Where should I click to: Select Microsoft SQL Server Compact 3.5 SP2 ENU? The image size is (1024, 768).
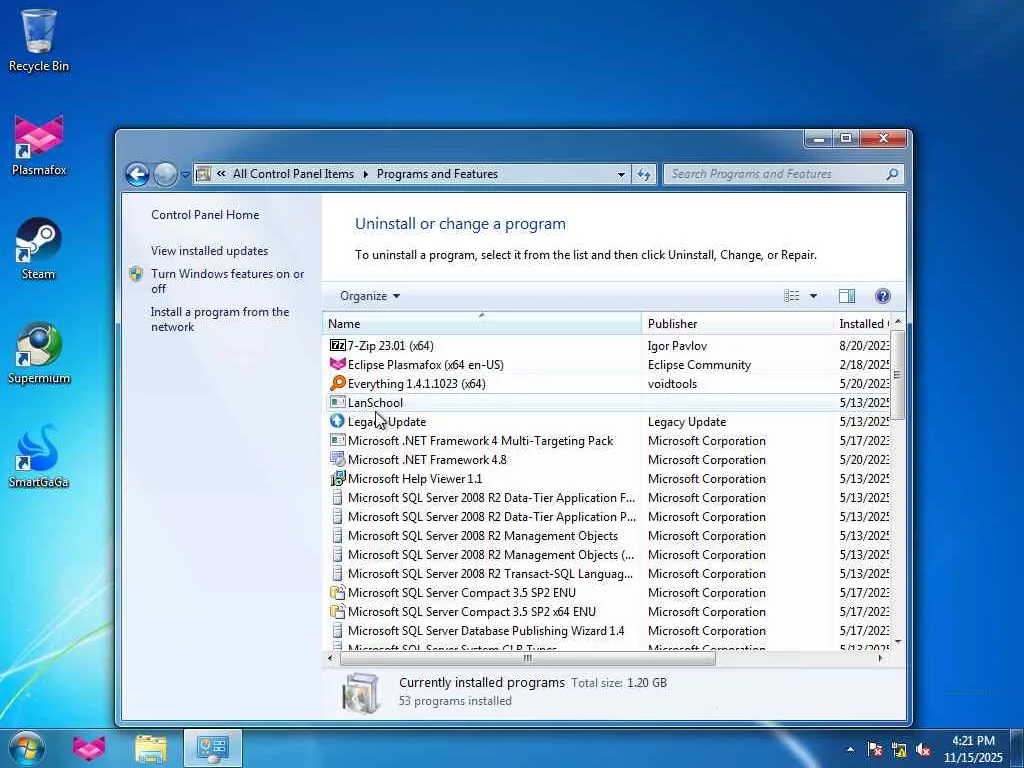[x=462, y=592]
